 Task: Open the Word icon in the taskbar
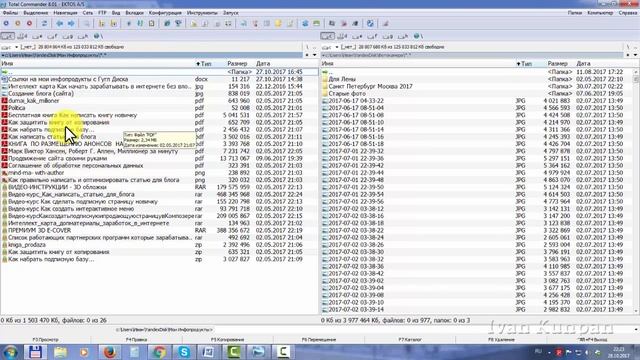(x=209, y=352)
